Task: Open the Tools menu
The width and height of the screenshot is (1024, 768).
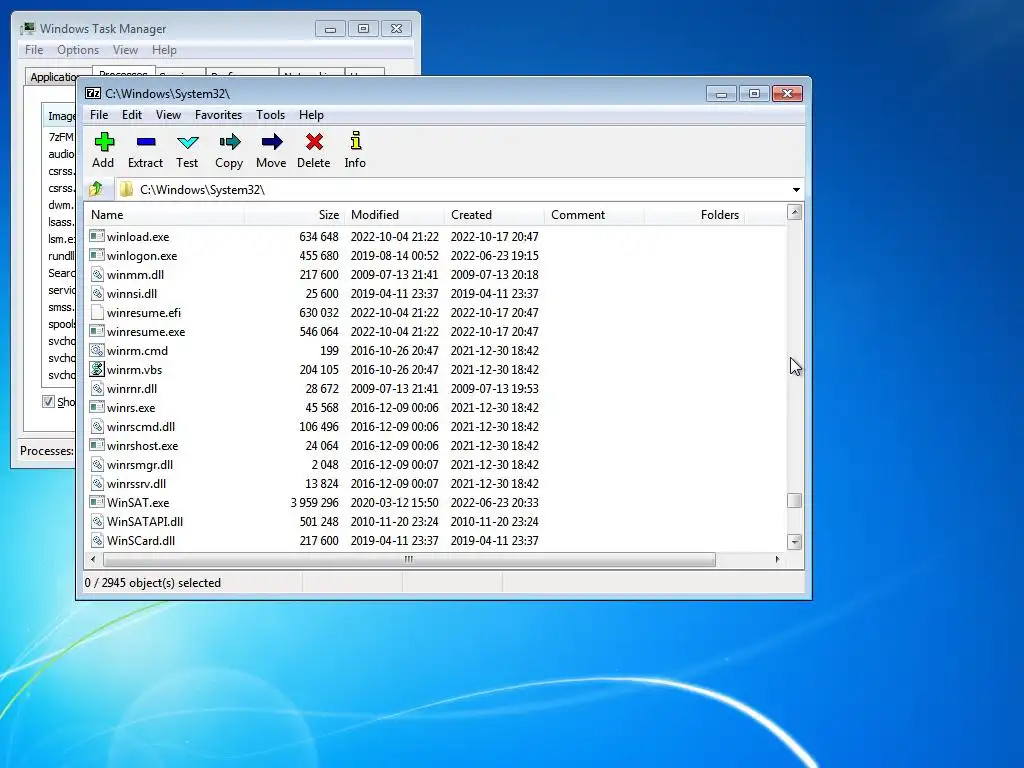Action: [x=270, y=115]
